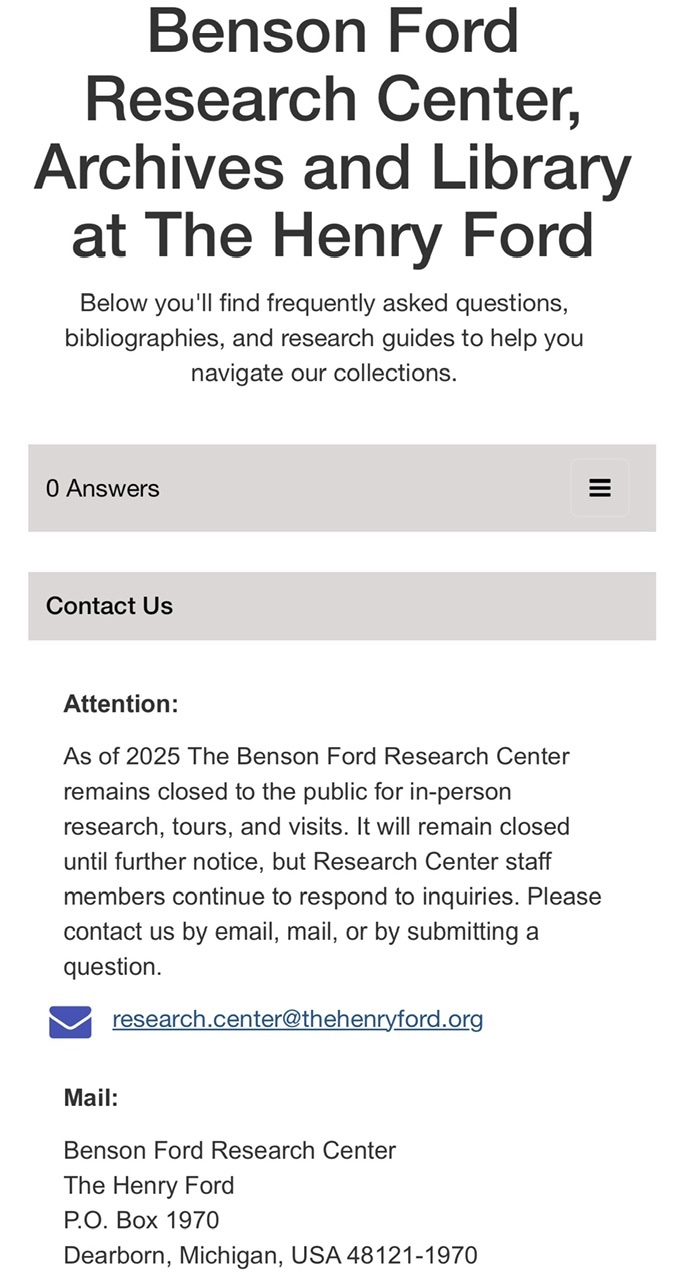The image size is (683, 1280).
Task: Click "Benson Ford Research Center" address line
Action: (230, 1150)
